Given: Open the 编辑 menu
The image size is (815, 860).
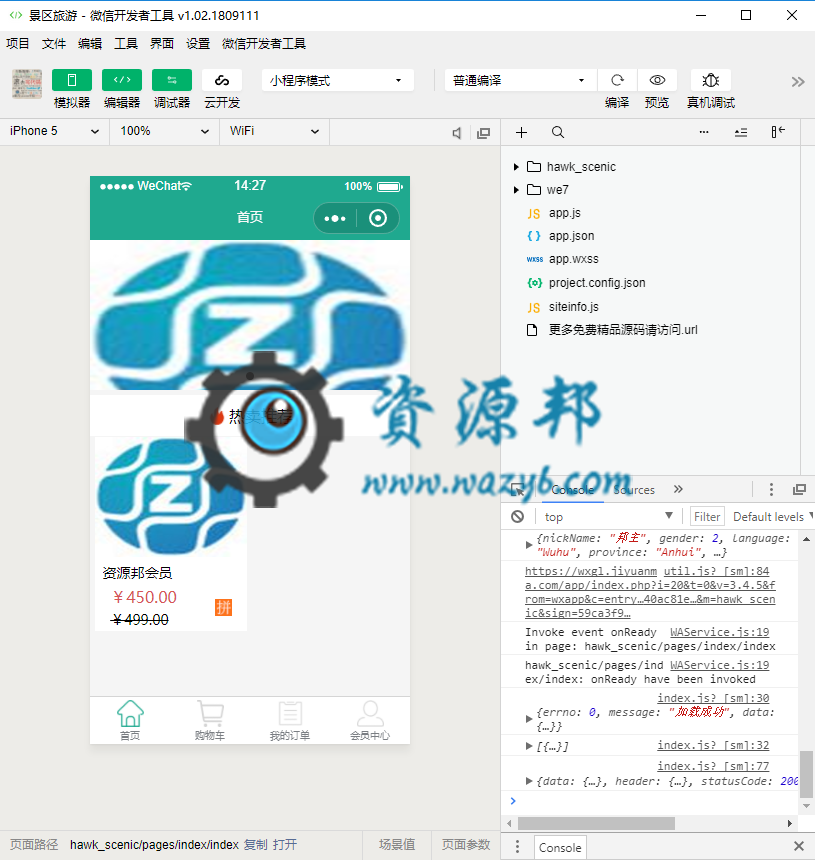Looking at the screenshot, I should 90,43.
